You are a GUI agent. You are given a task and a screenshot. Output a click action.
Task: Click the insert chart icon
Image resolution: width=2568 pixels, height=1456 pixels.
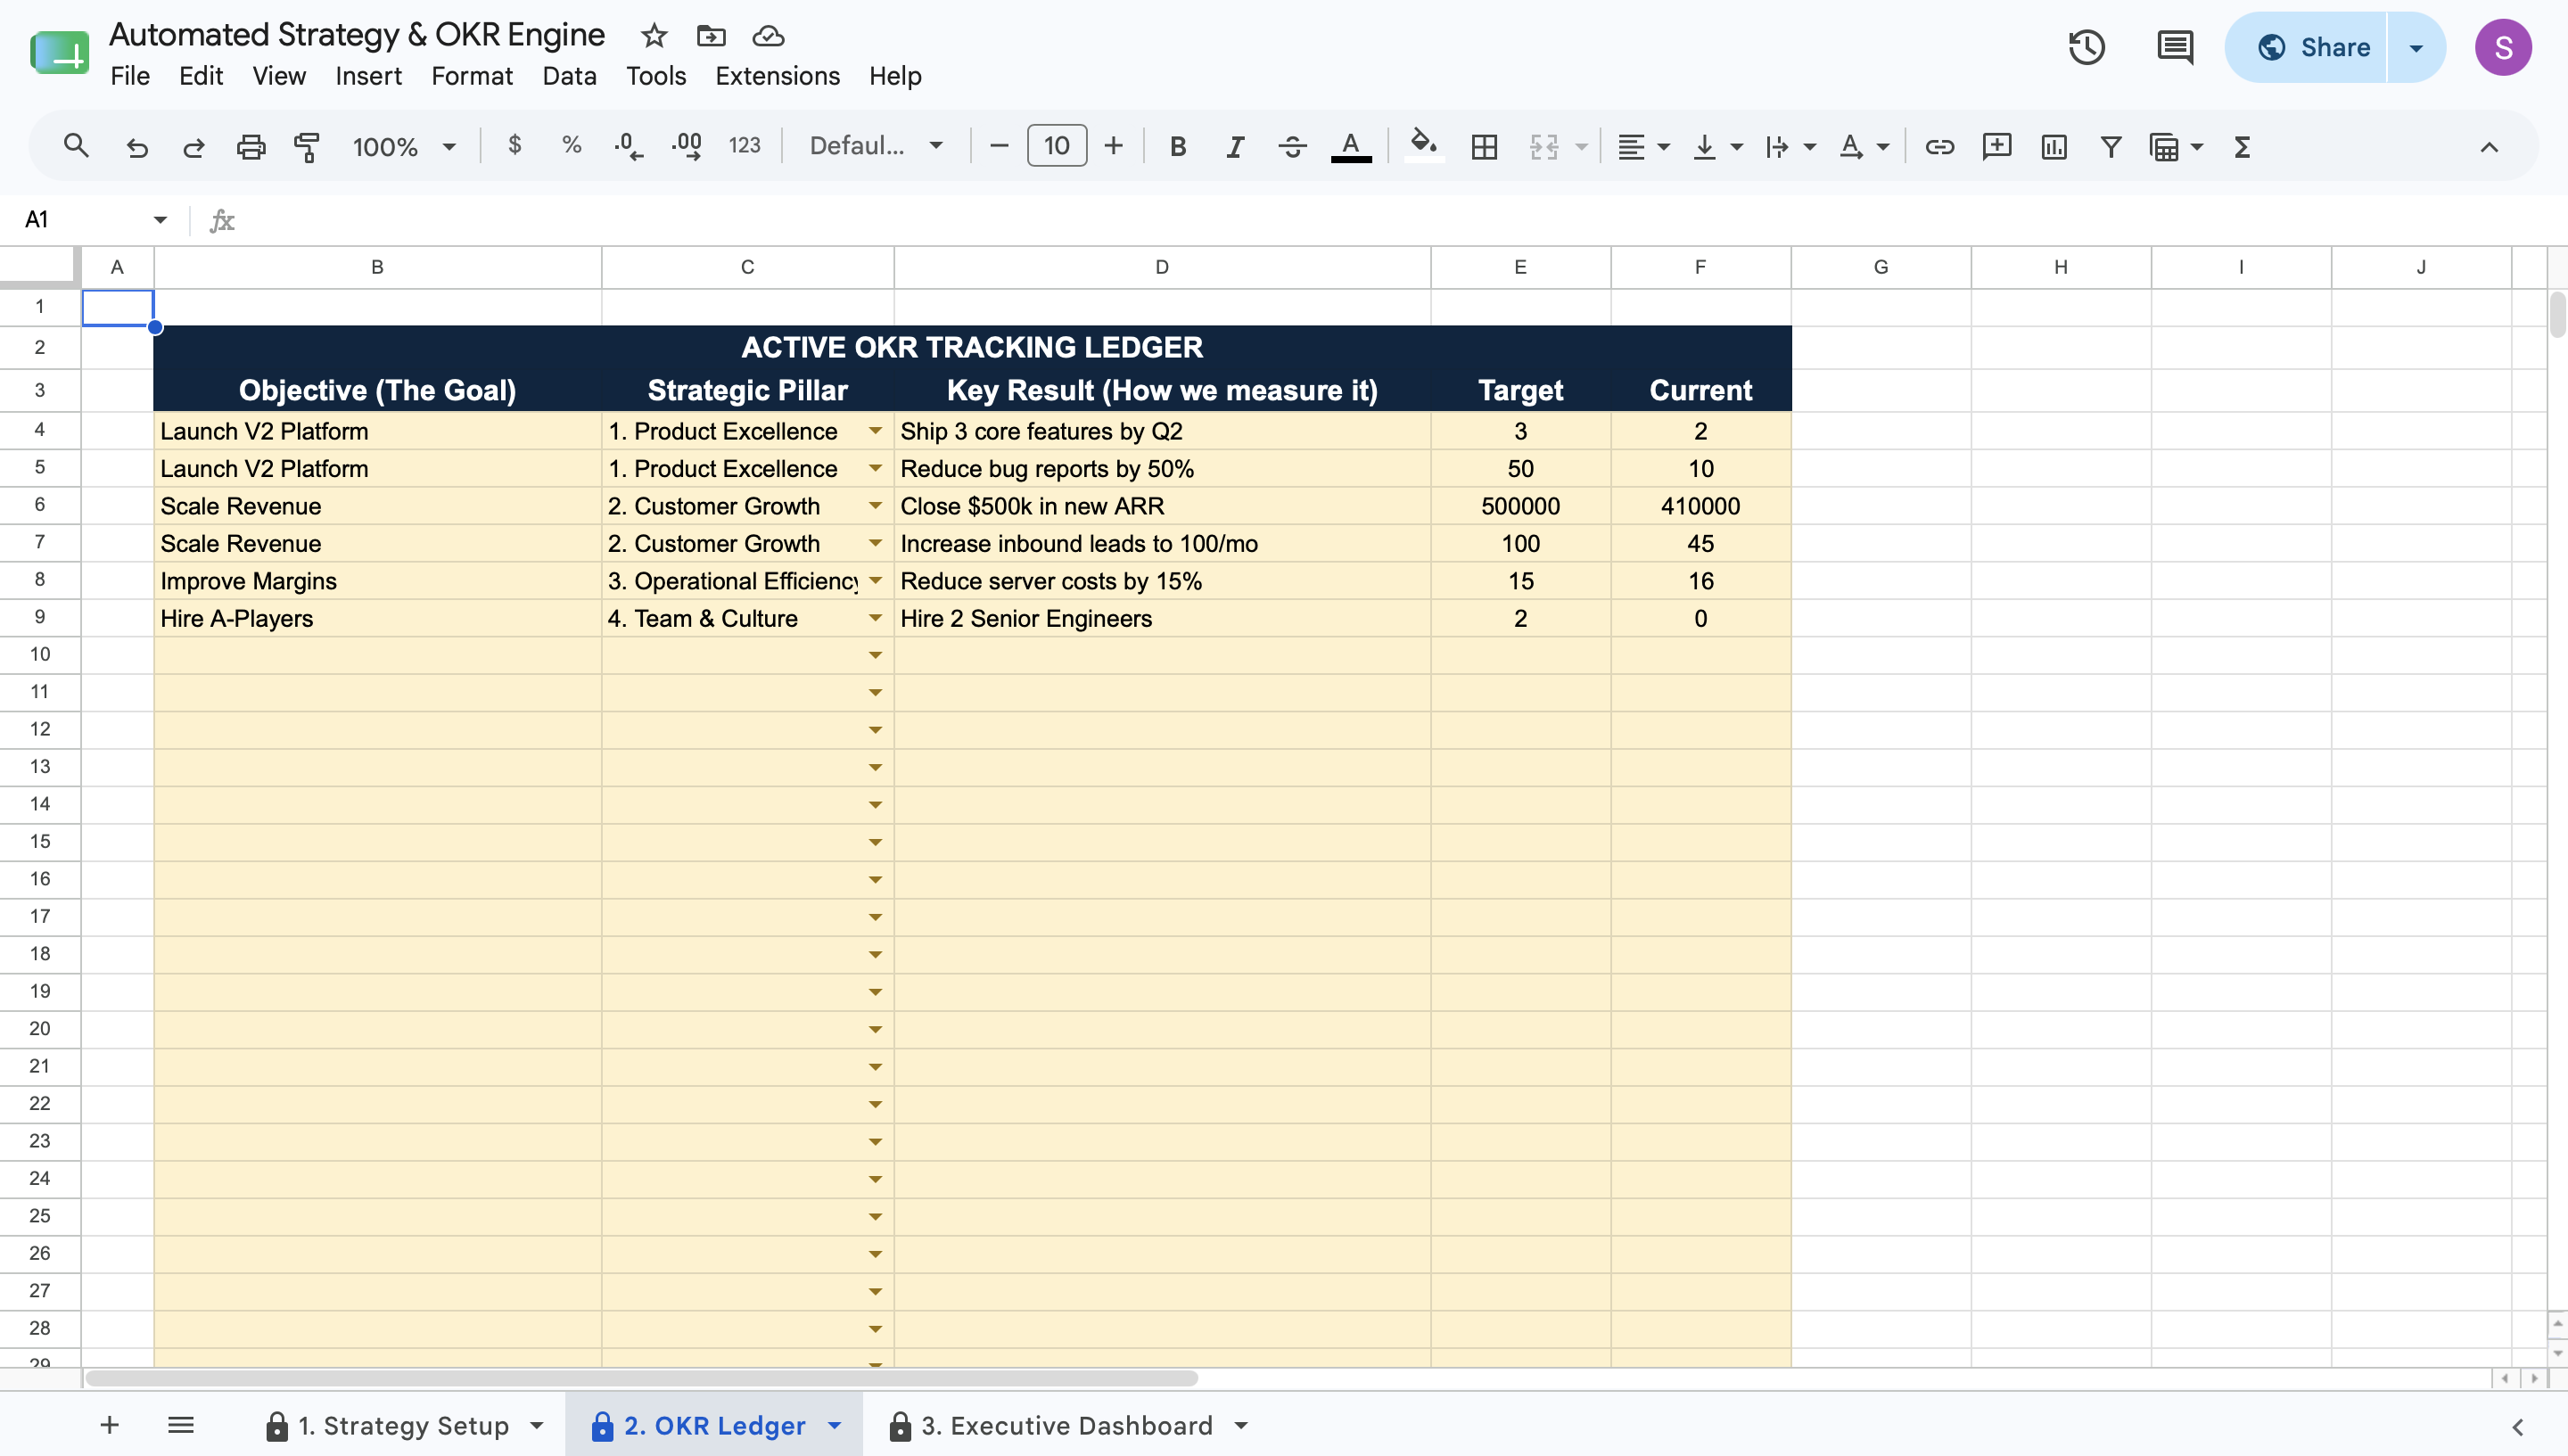pos(2053,147)
